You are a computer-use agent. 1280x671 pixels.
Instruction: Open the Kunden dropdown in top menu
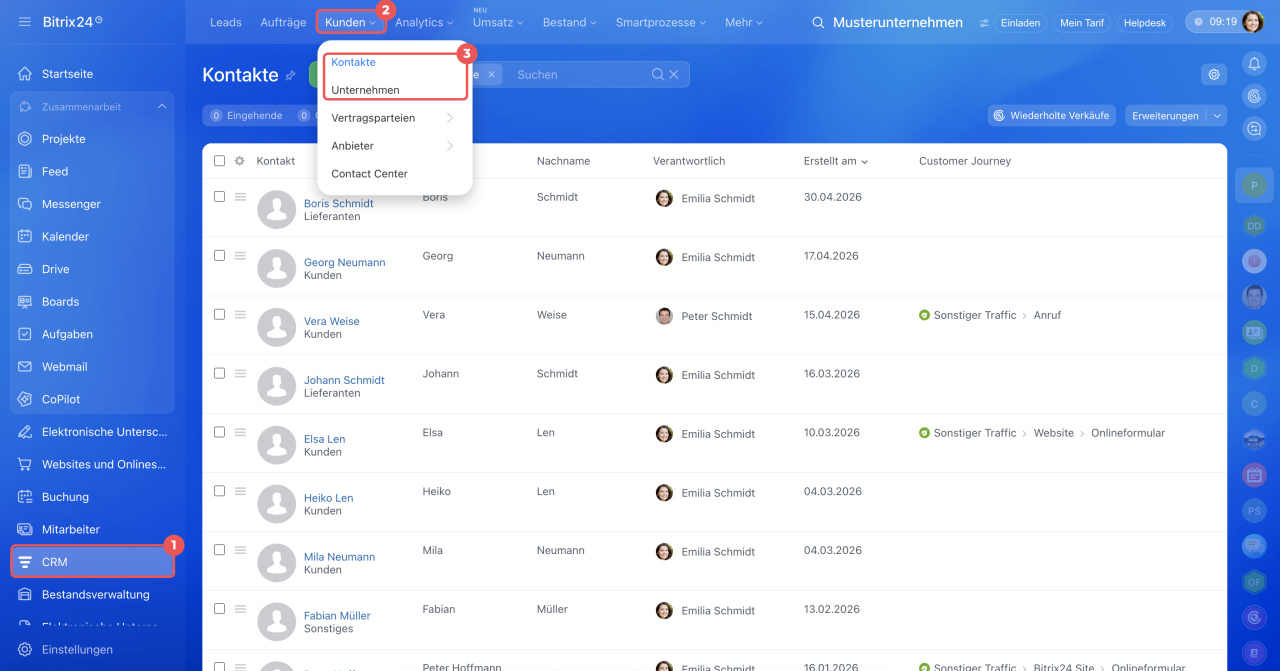pos(351,22)
